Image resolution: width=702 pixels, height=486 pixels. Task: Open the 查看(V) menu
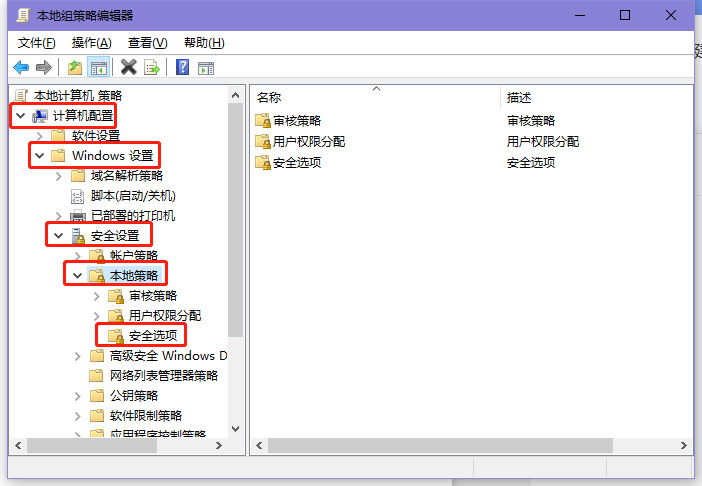click(147, 43)
